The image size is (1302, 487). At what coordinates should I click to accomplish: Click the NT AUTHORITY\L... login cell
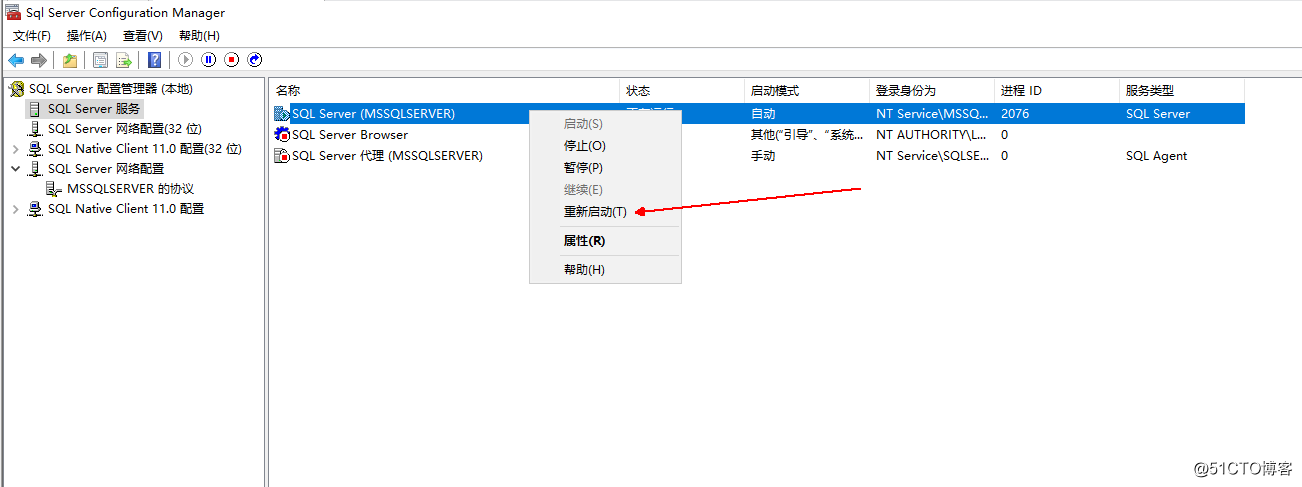[932, 135]
